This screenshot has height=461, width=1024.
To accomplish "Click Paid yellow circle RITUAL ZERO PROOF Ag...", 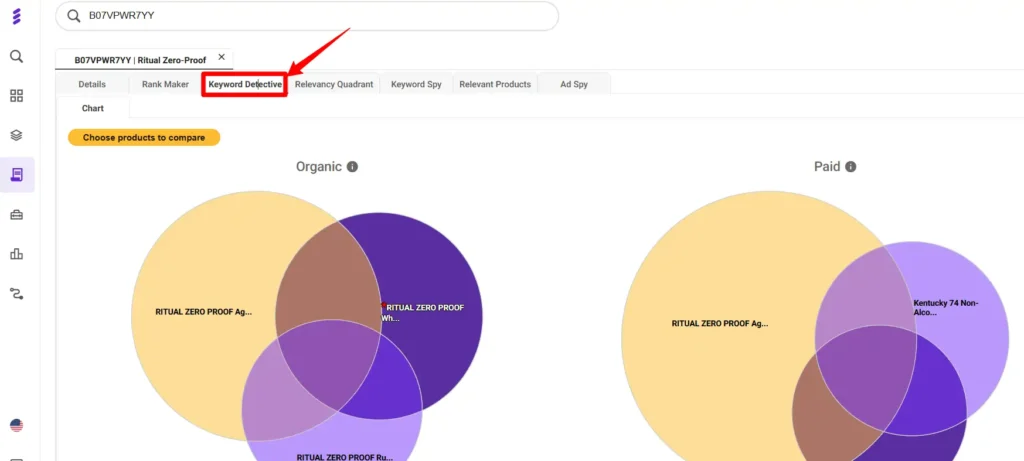I will click(x=718, y=323).
